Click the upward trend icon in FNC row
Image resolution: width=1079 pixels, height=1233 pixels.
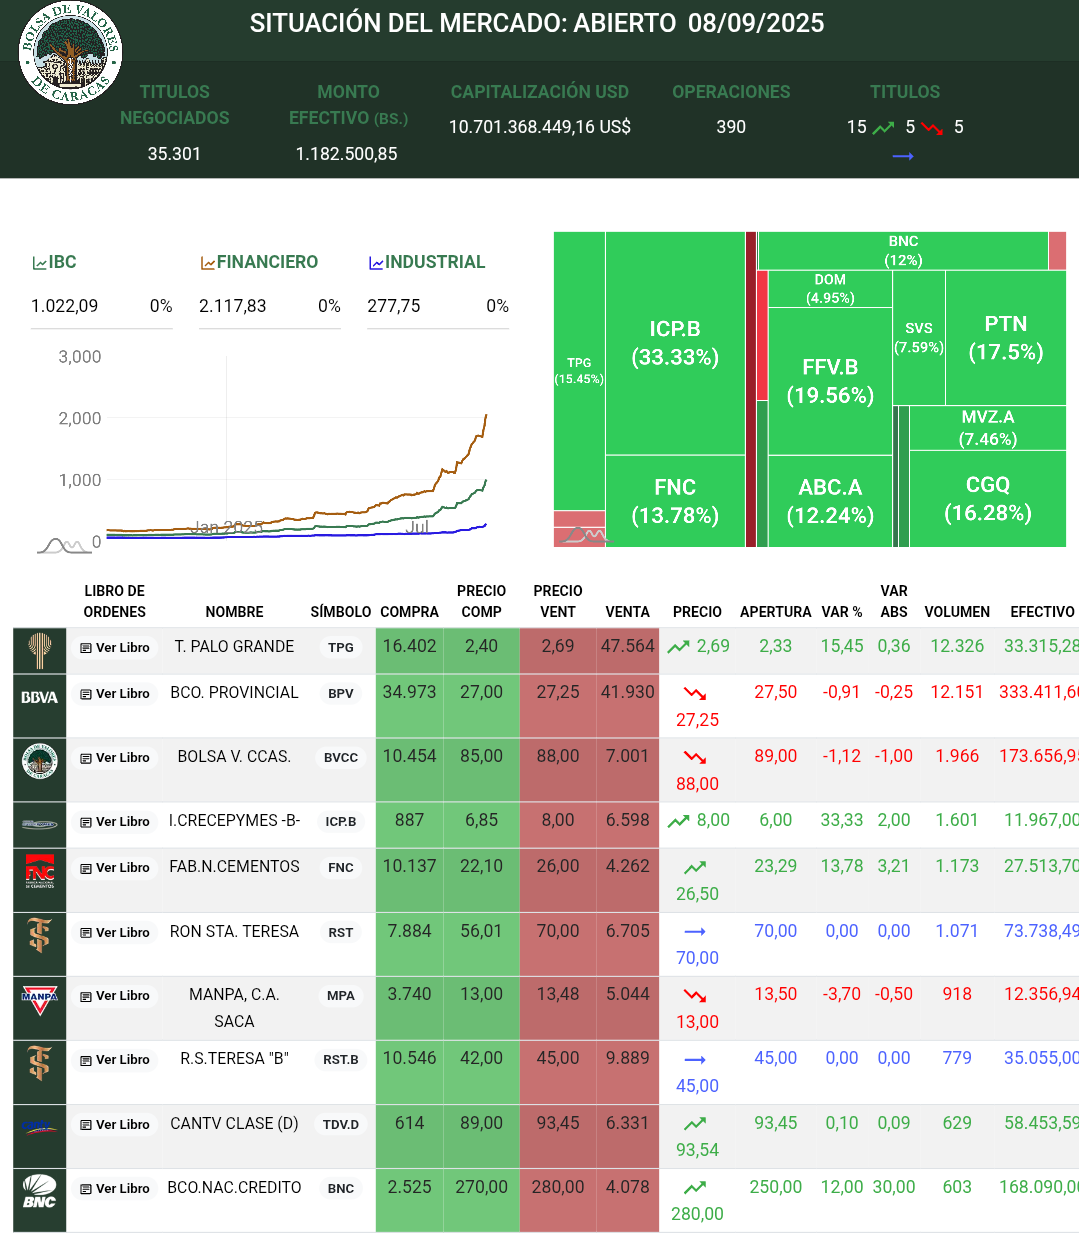click(695, 867)
